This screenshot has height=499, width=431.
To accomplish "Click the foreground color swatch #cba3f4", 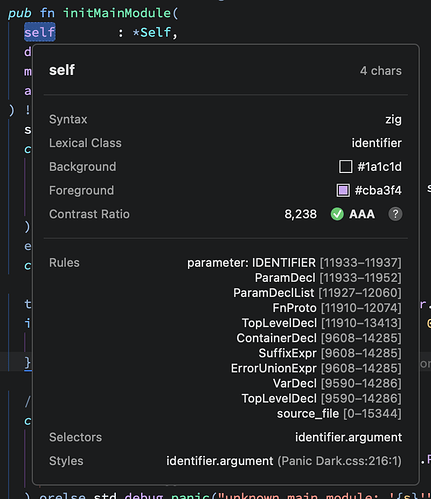I will [x=343, y=190].
